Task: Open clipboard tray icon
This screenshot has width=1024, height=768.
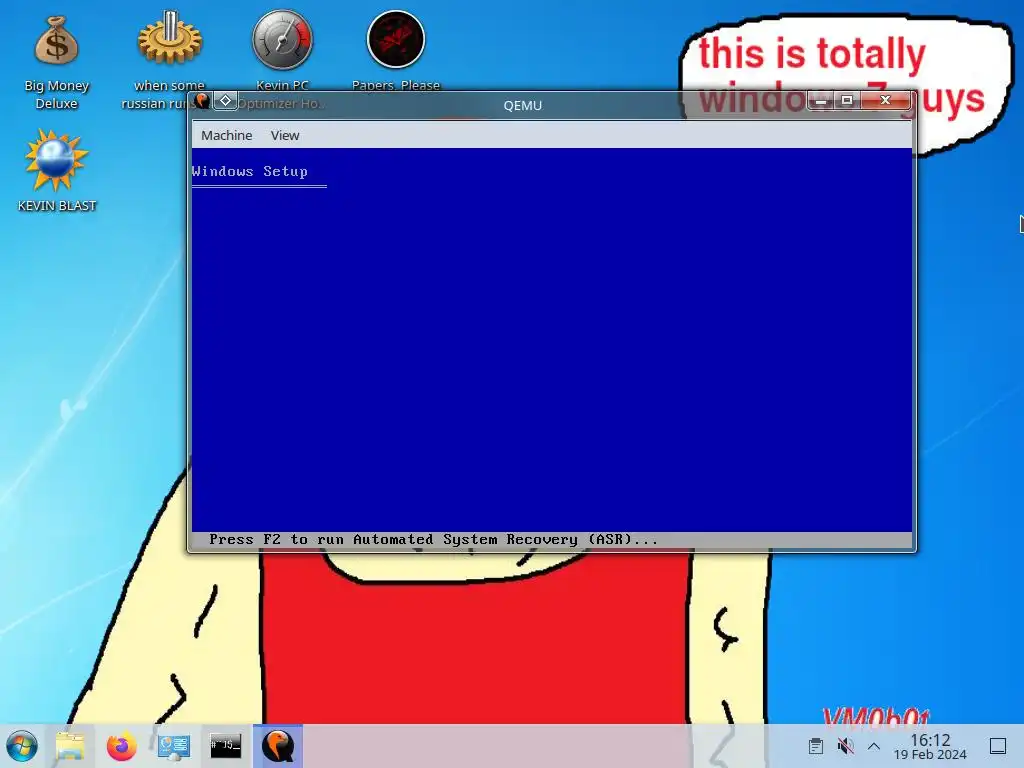Action: 815,746
